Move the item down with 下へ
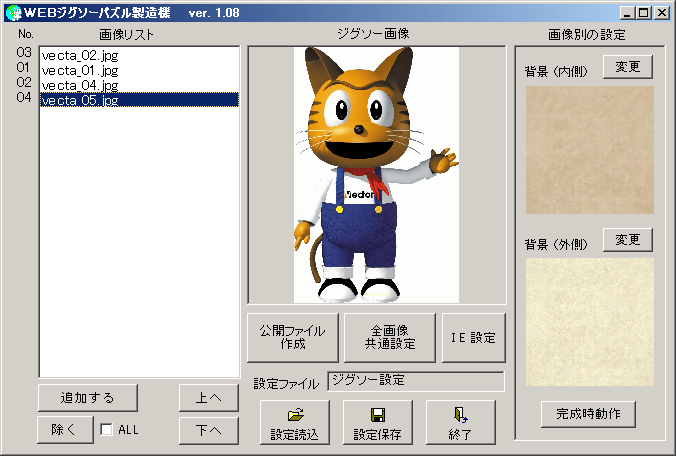 point(209,430)
